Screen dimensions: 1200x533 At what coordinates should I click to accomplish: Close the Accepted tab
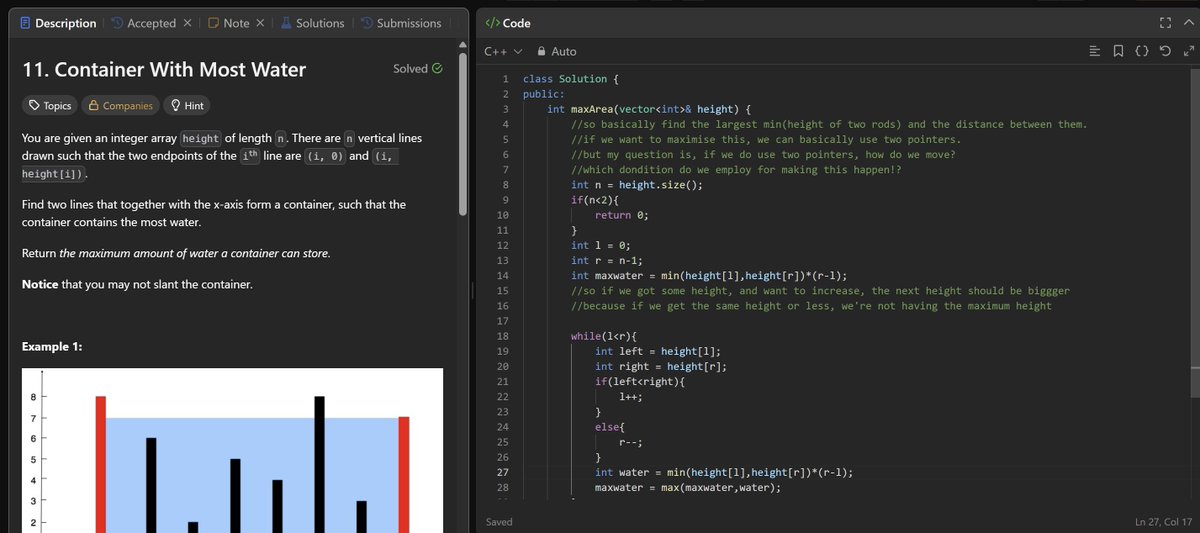(x=187, y=23)
